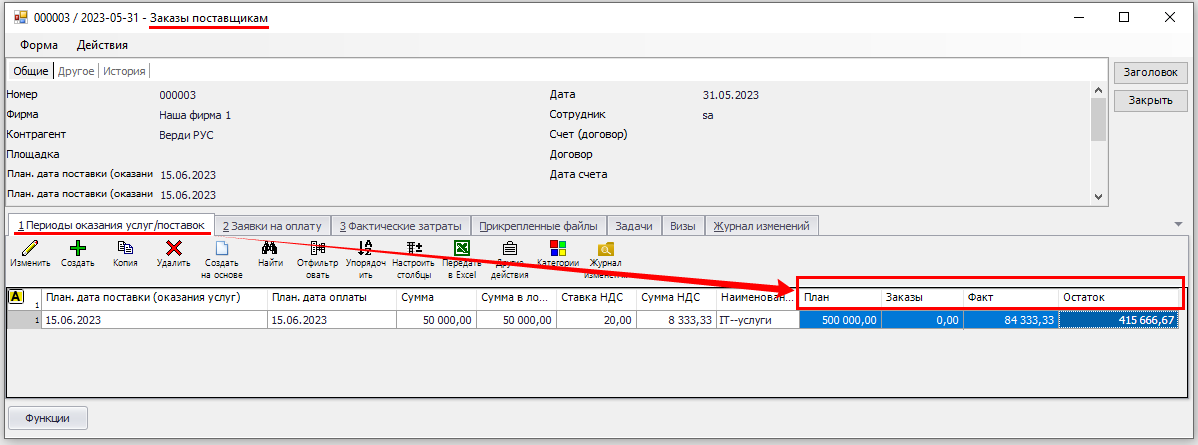Image resolution: width=1198 pixels, height=445 pixels.
Task: Open the Настроить столбцы tool
Action: [x=413, y=248]
